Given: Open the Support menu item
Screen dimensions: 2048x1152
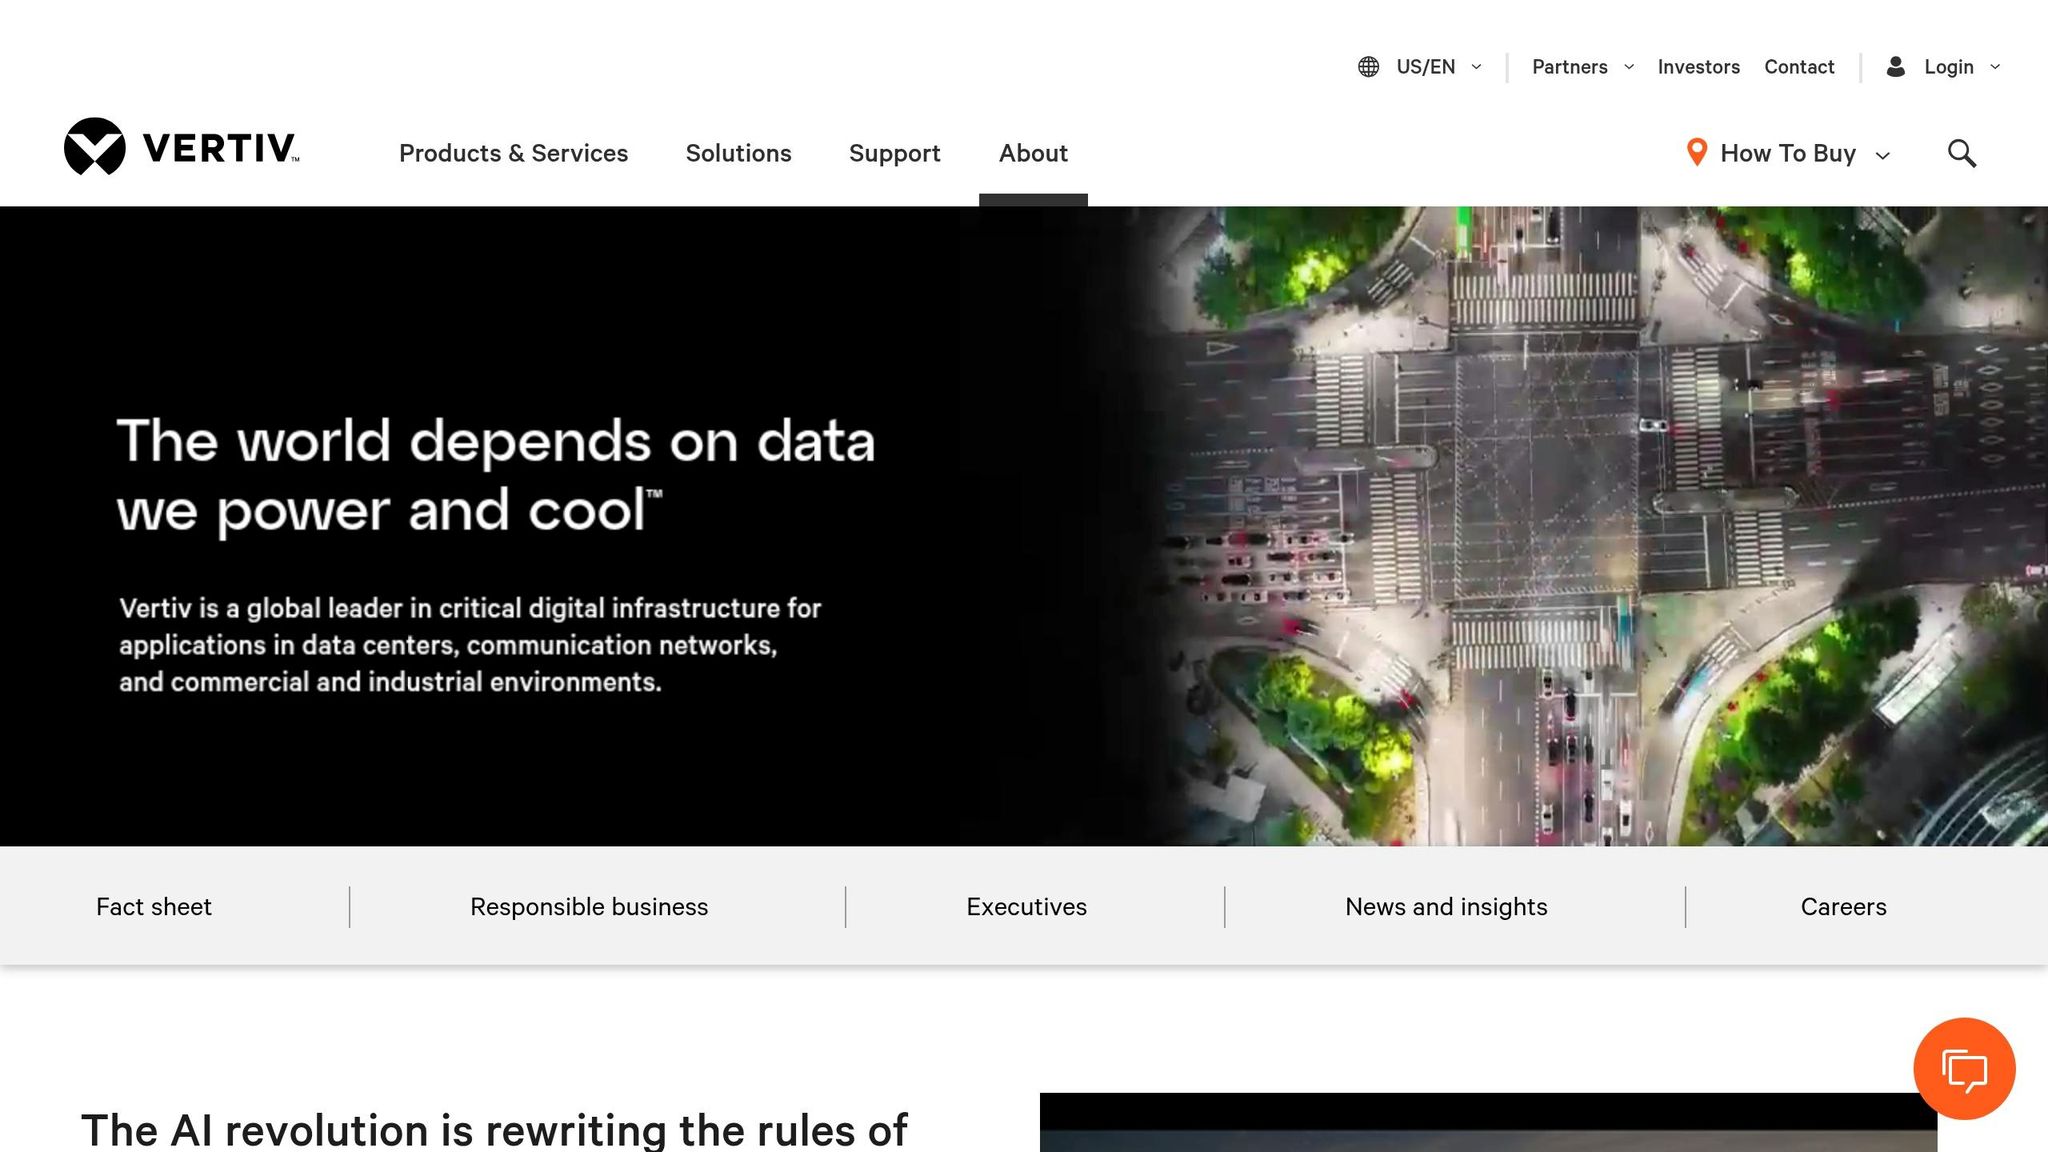Looking at the screenshot, I should 895,153.
